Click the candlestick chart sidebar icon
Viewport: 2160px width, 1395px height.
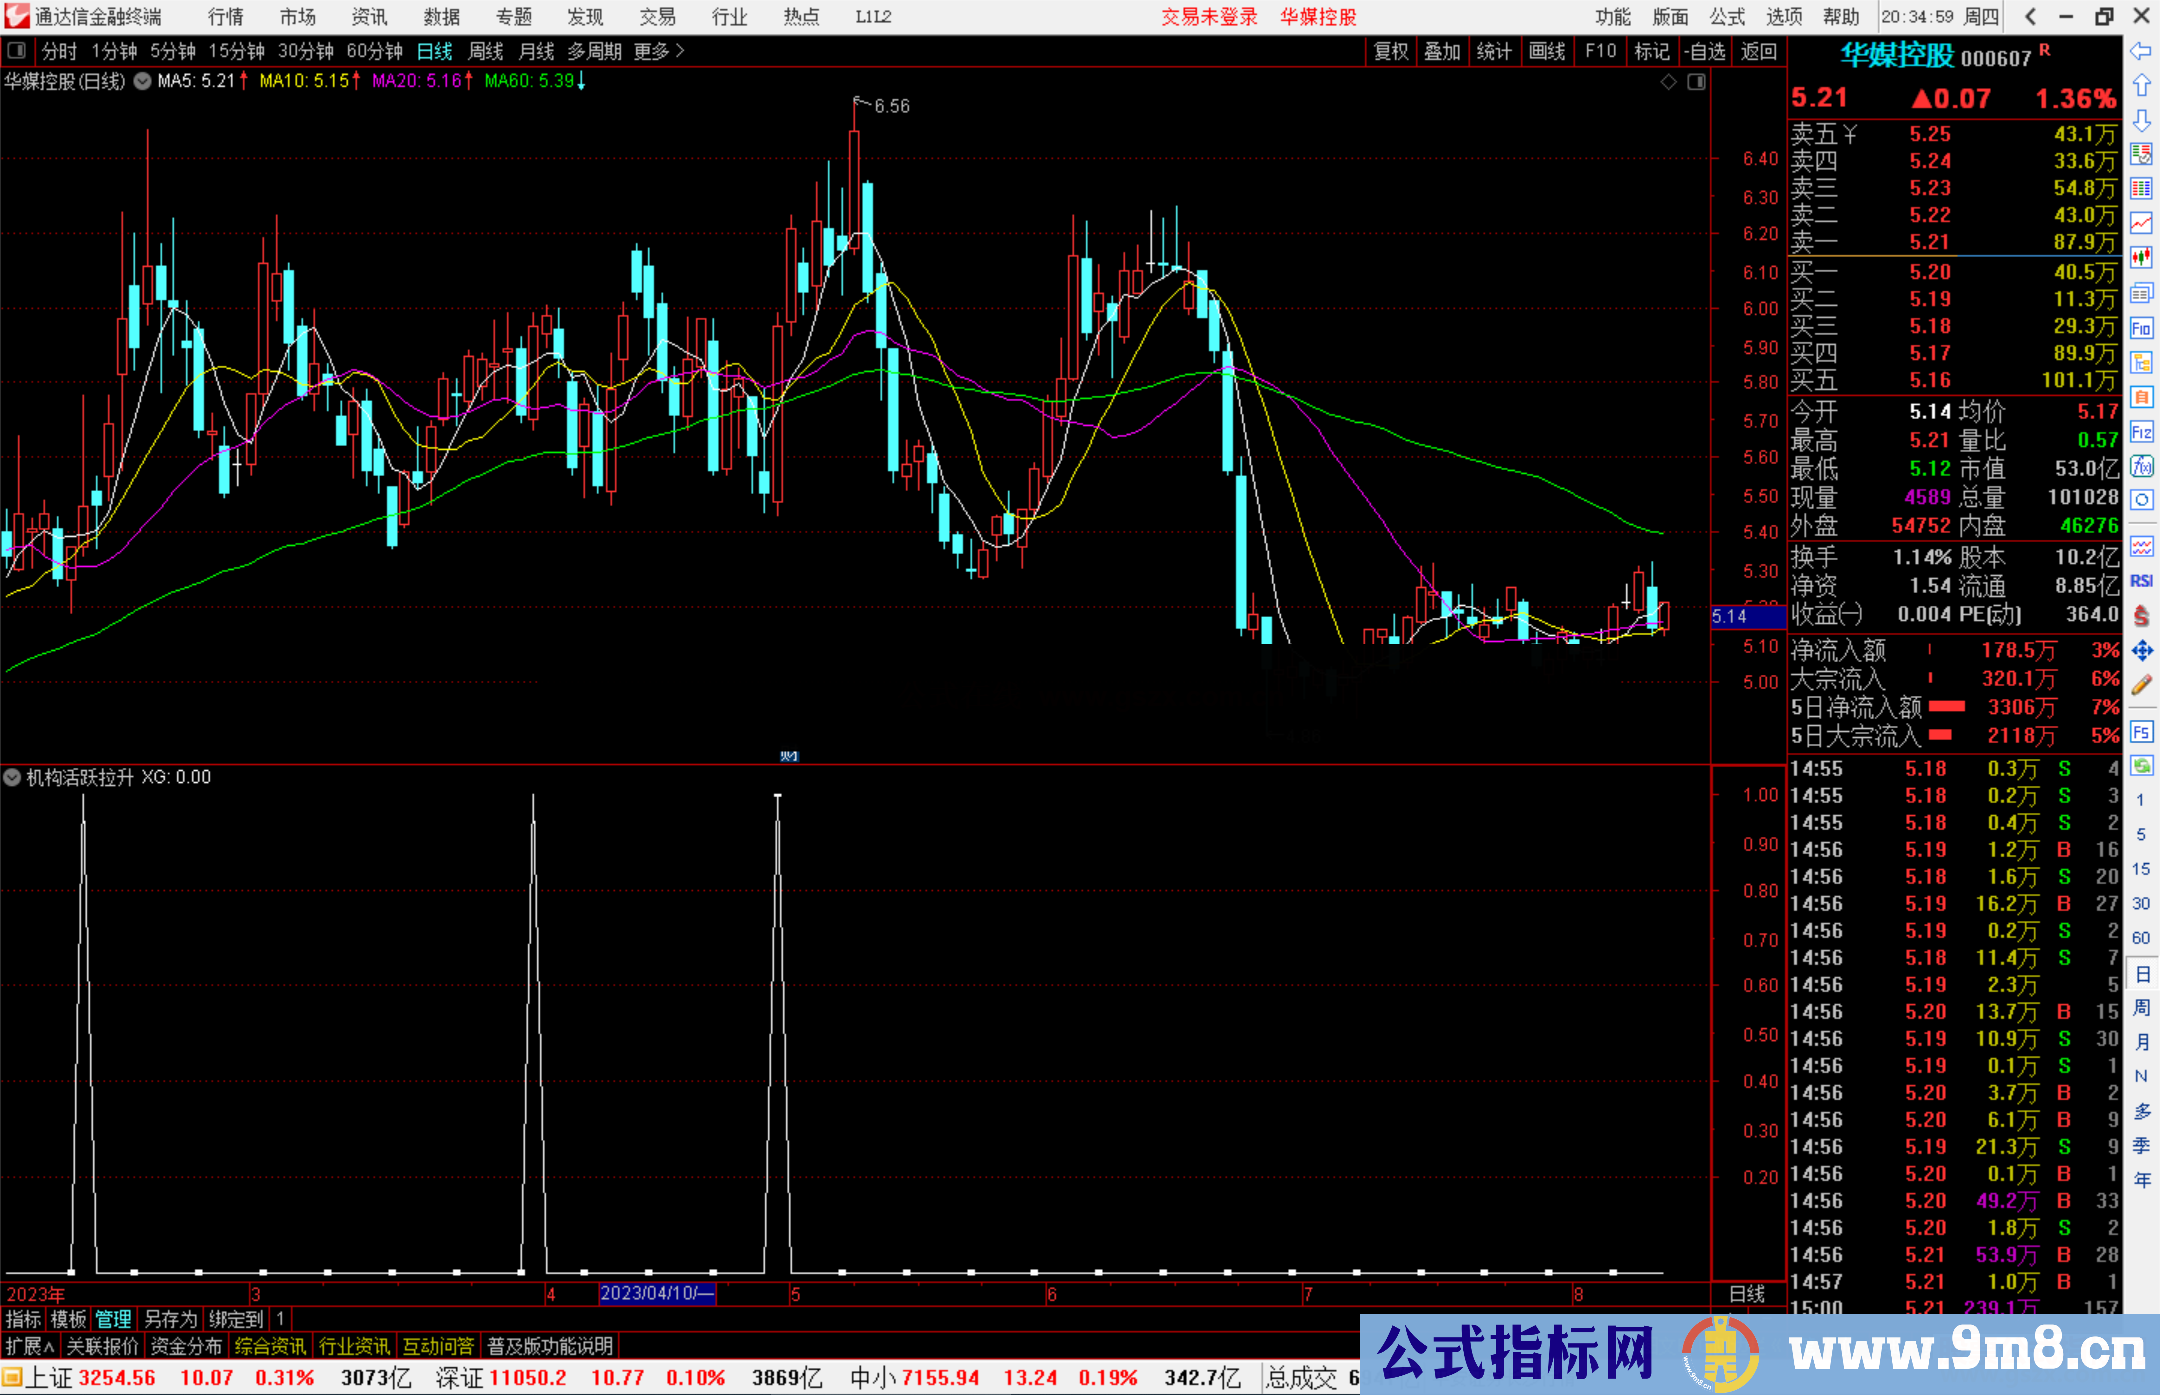click(x=2141, y=258)
